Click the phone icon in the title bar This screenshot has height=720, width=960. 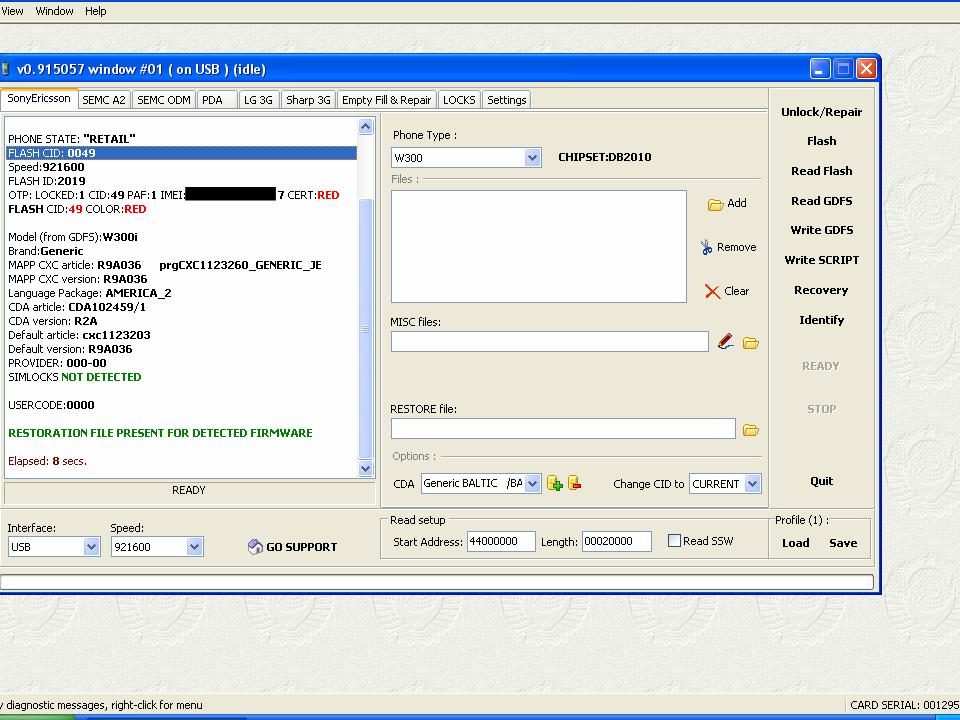tap(5, 69)
